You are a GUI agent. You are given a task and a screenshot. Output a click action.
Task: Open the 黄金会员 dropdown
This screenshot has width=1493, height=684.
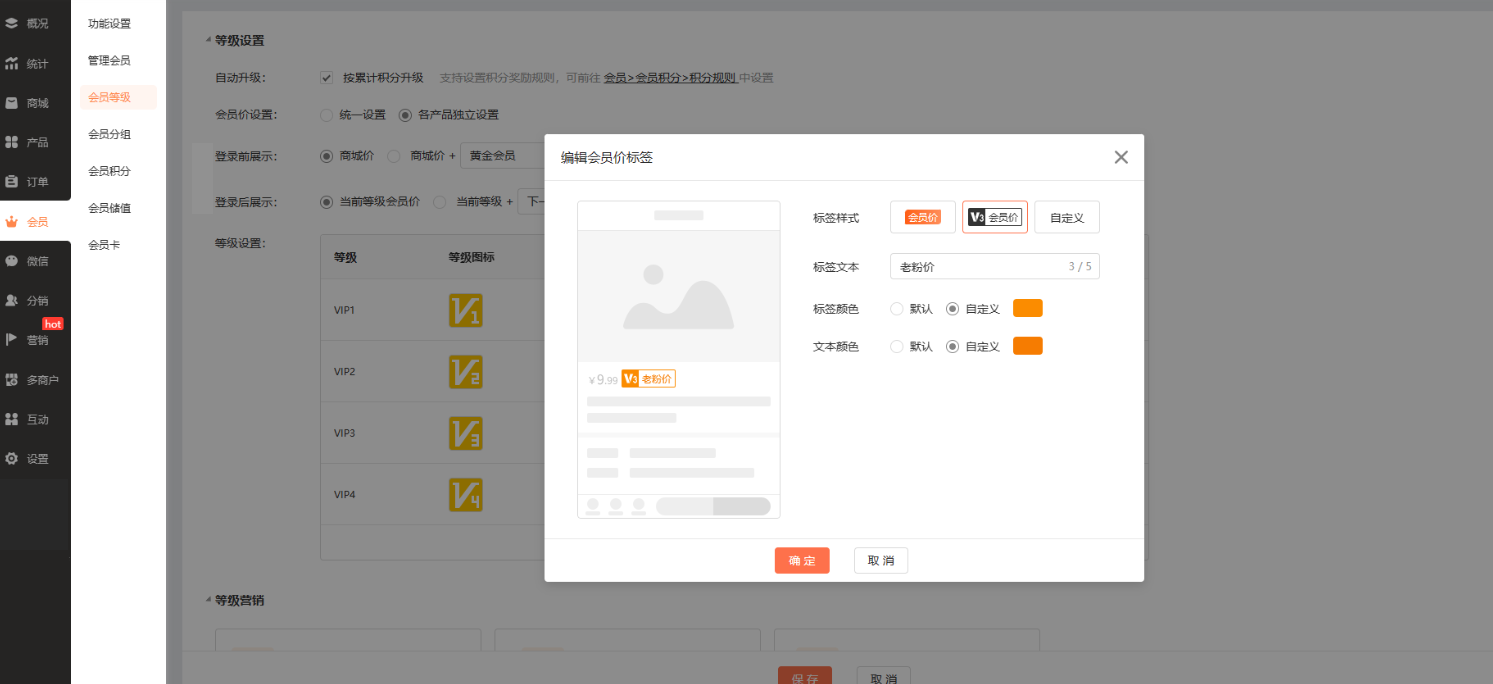coord(505,156)
